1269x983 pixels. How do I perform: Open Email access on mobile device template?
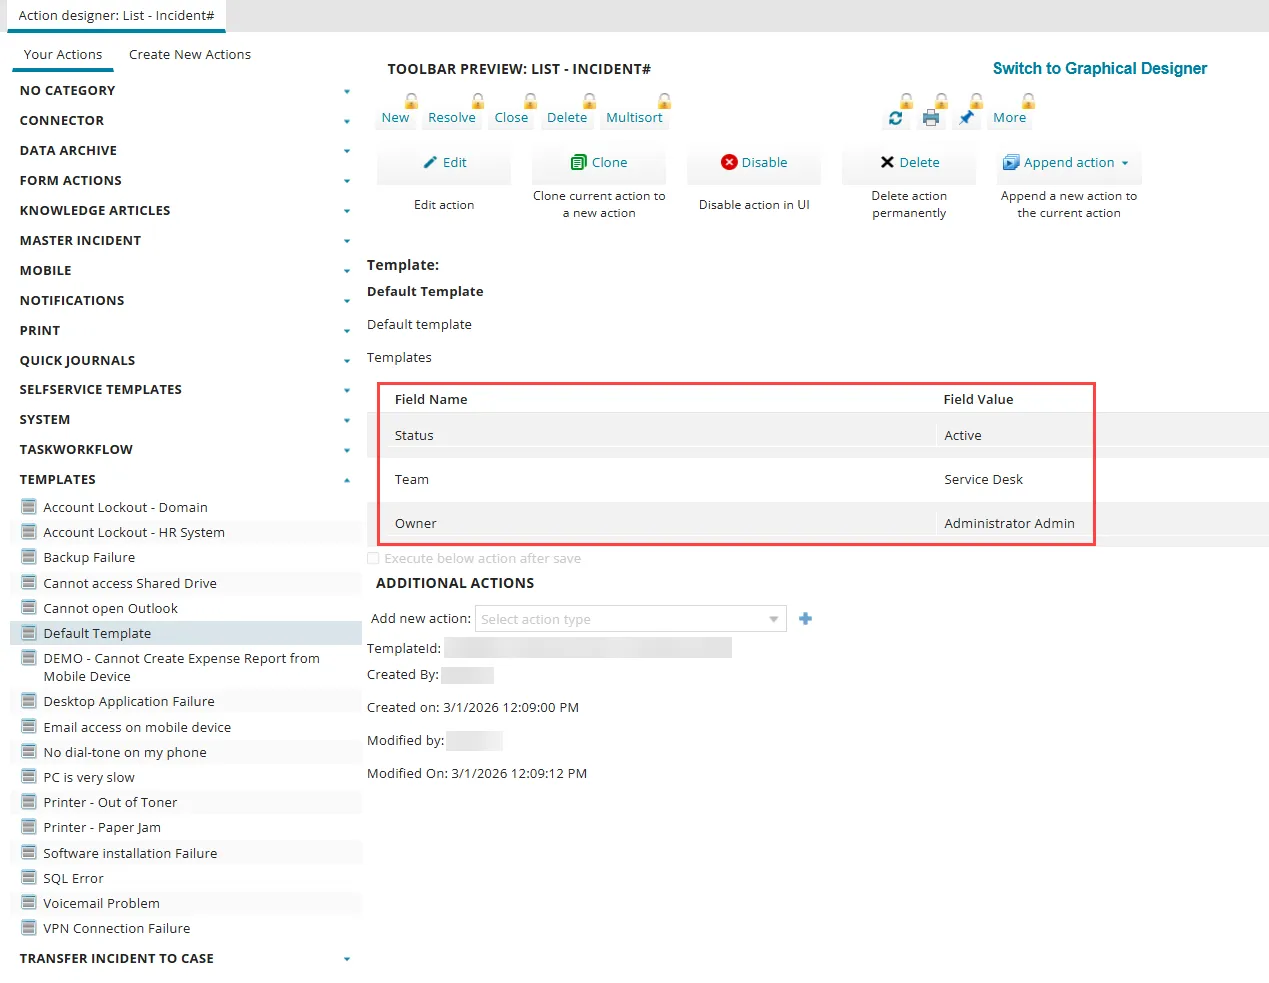click(x=137, y=728)
